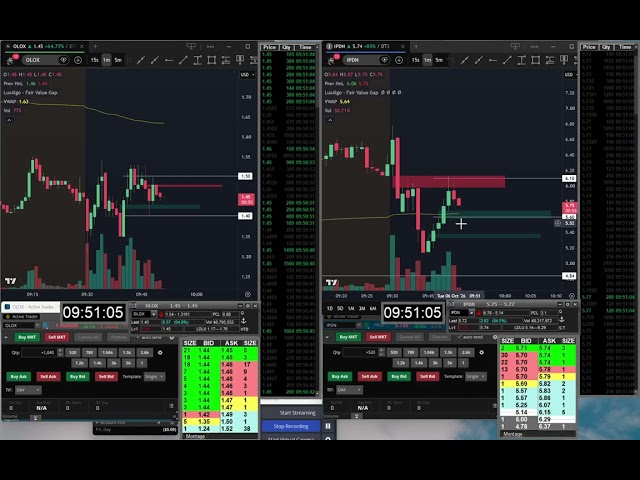The image size is (640, 480).
Task: Select the rectangle tool in IPDN chart toolbar
Action: pos(536,60)
